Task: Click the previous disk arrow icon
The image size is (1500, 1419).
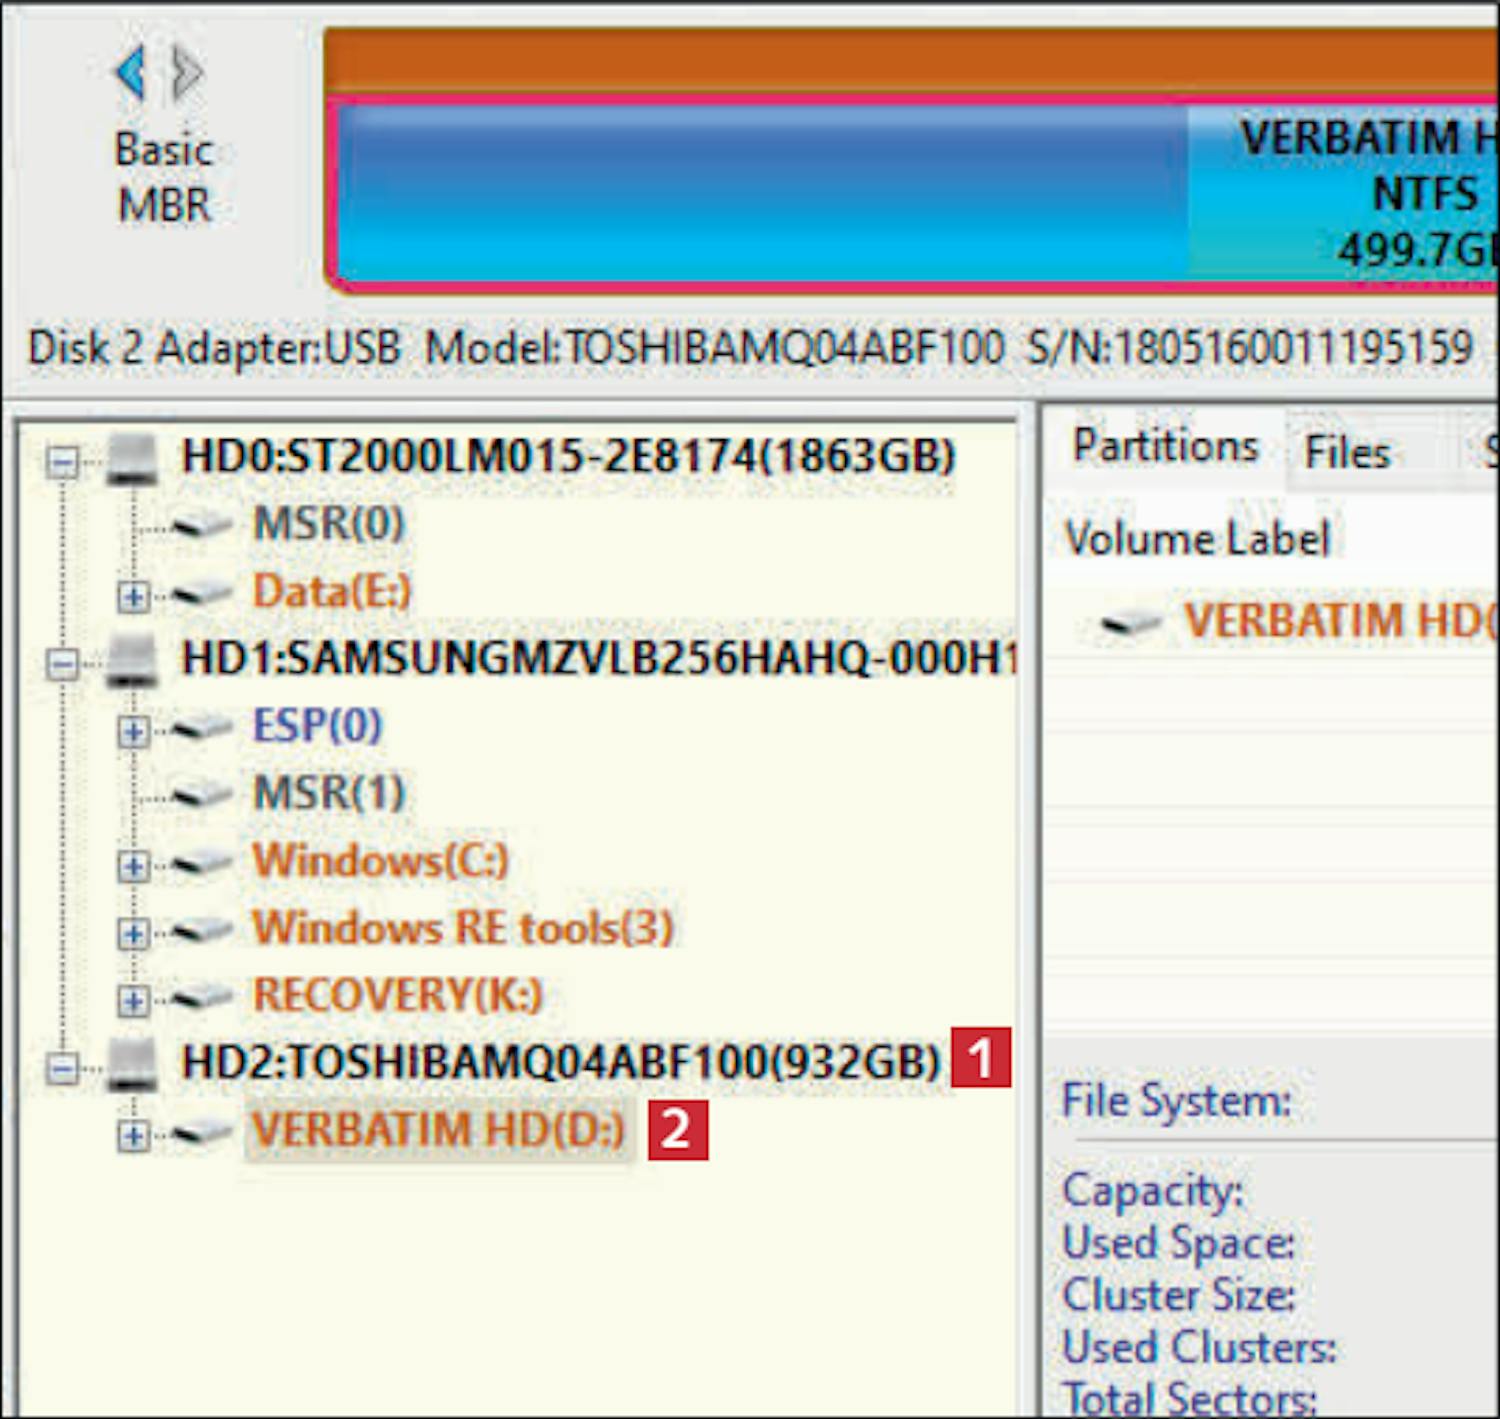Action: (x=131, y=73)
